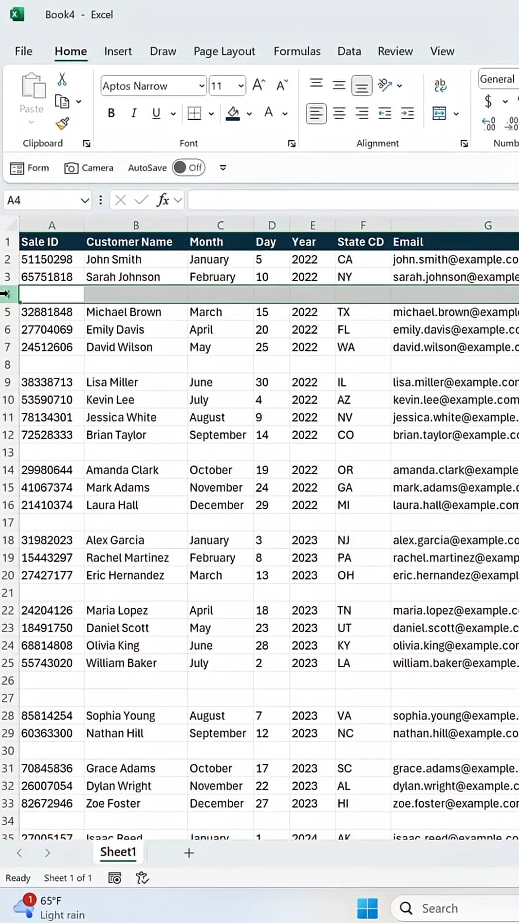Click Increase Indent icon
519x923 pixels.
coord(407,113)
